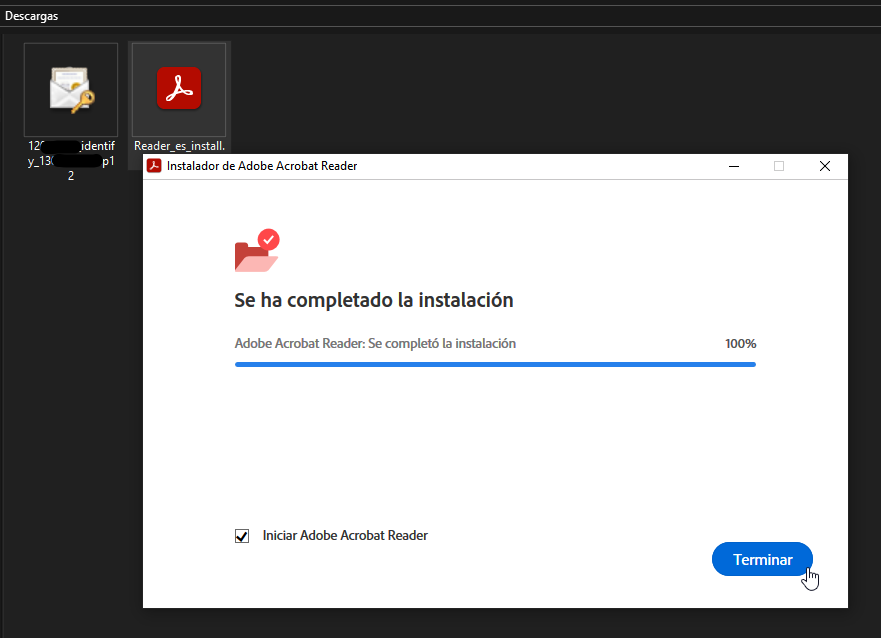This screenshot has width=881, height=638.
Task: Click the installer window title text
Action: click(262, 166)
